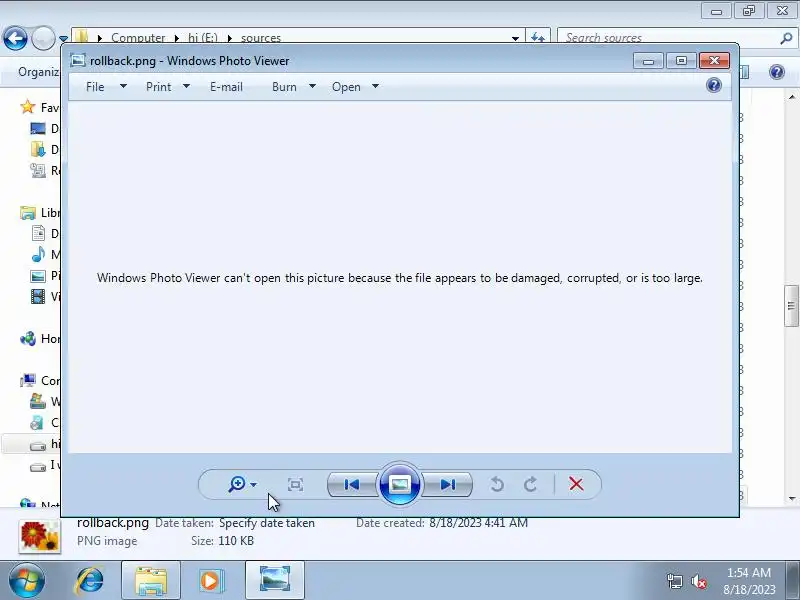Select the Videos library icon
This screenshot has width=800, height=600.
tap(38, 296)
